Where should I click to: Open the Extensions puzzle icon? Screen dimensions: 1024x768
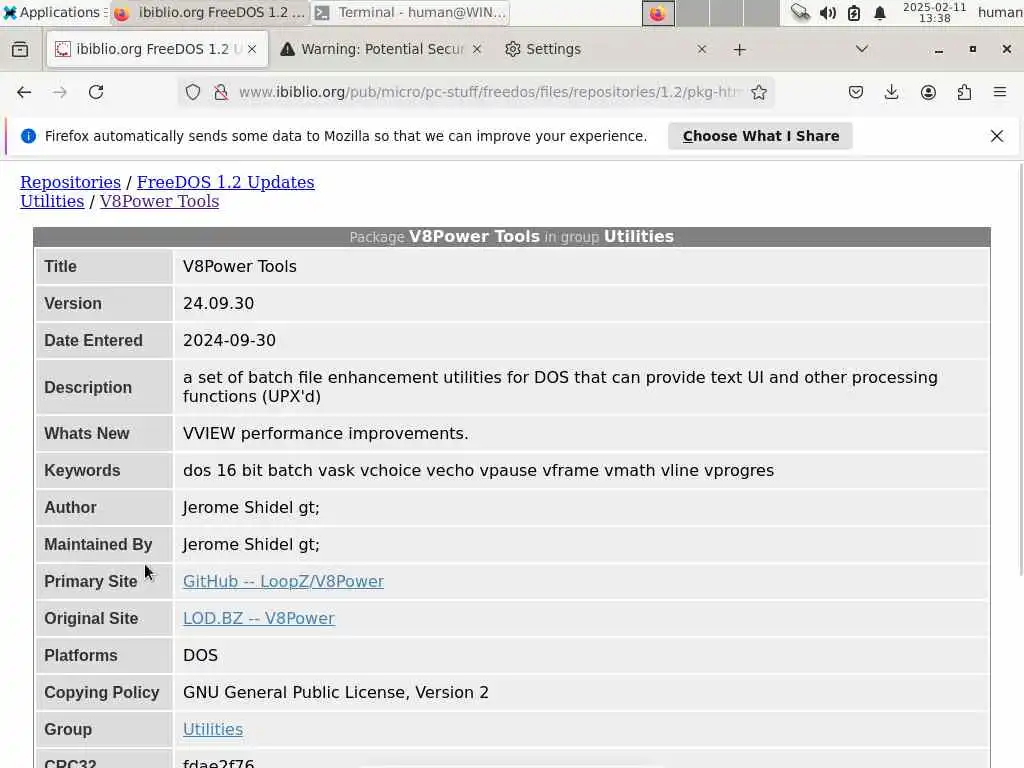964,92
